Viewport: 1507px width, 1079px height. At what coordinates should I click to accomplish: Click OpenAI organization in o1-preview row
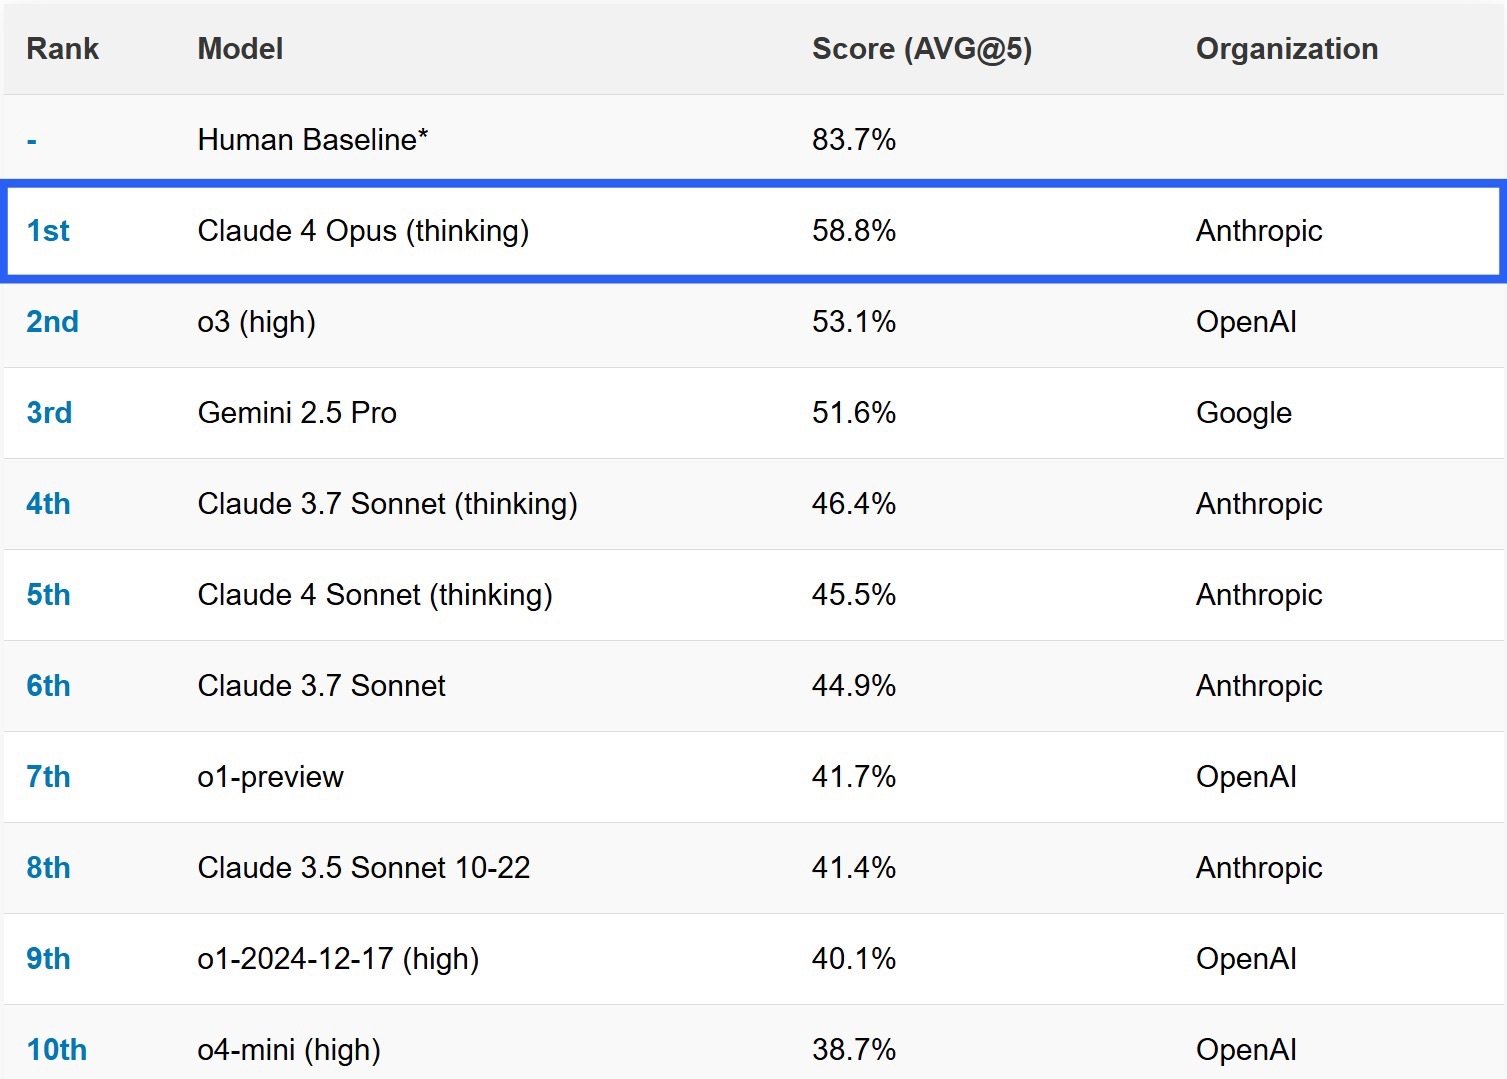1246,777
